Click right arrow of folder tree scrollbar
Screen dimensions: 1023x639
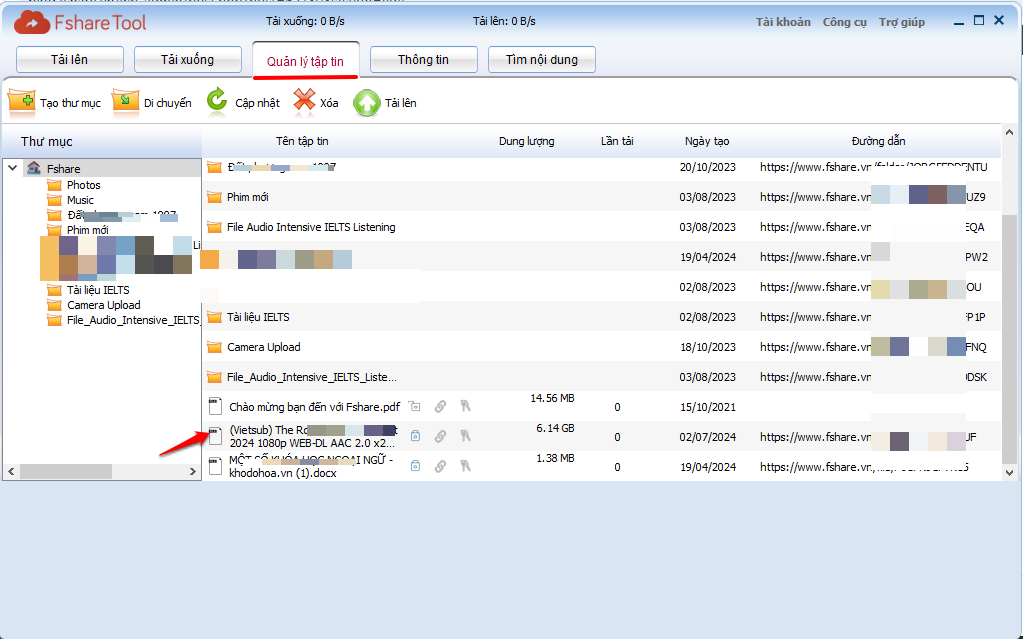coord(194,471)
